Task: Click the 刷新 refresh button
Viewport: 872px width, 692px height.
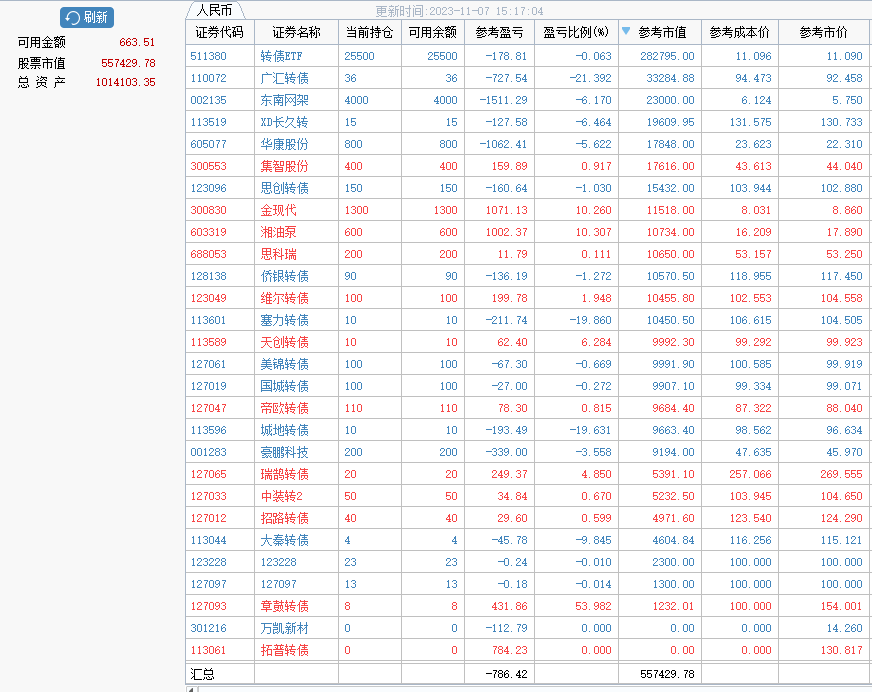Action: click(x=87, y=17)
